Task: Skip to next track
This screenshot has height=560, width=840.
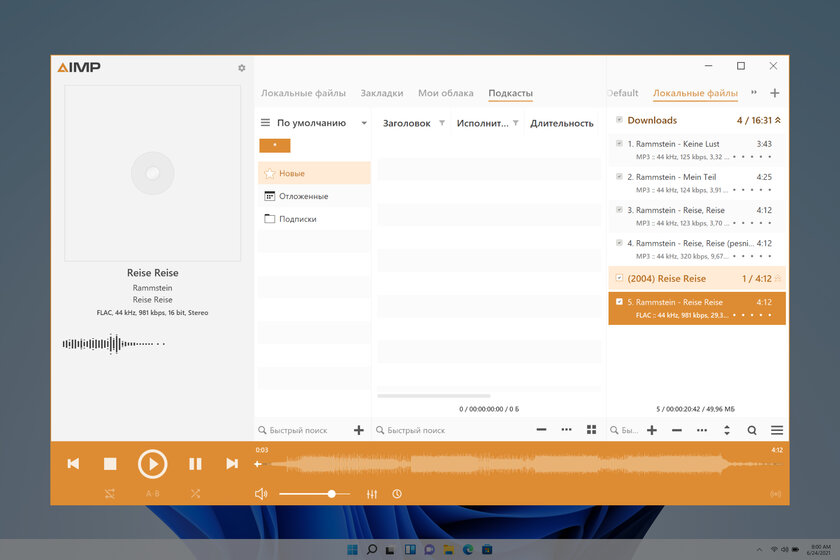Action: click(x=231, y=464)
